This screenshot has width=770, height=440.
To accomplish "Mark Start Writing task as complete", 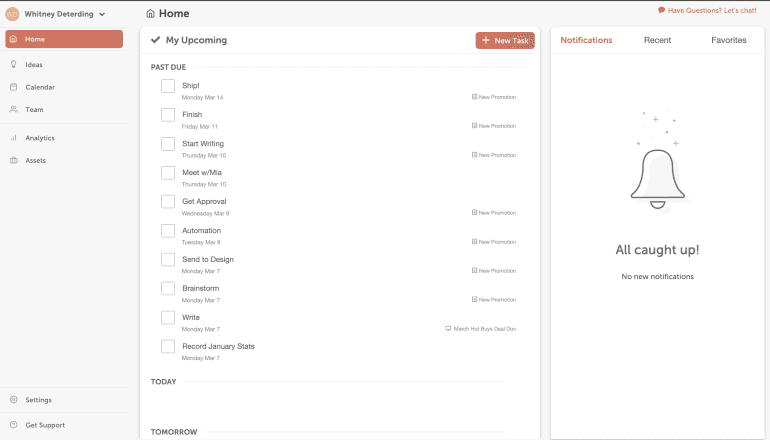I will (x=168, y=144).
